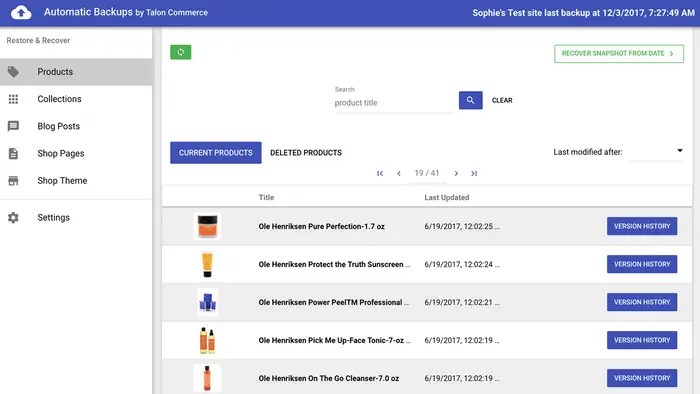
Task: Open Version History for Power PeelTM Professional
Action: point(642,302)
